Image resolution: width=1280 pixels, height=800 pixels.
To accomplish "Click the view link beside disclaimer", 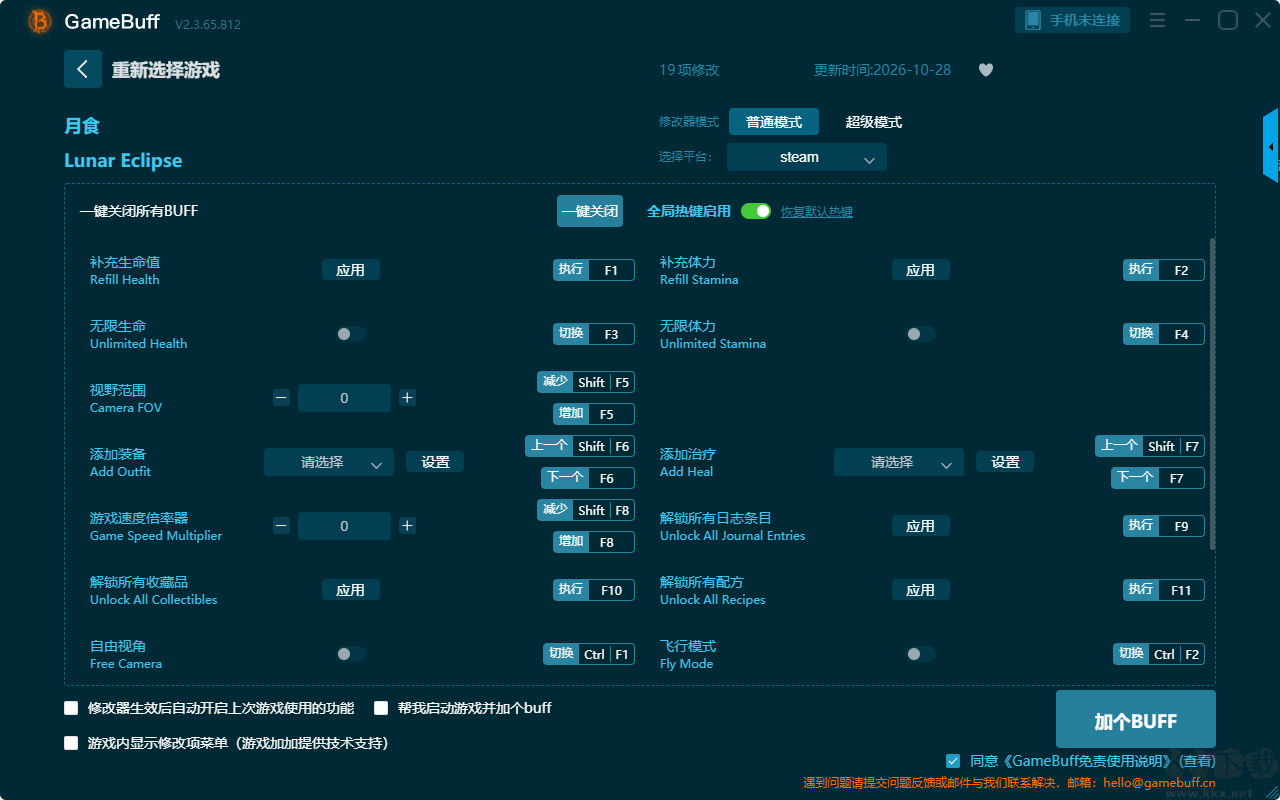I will click(x=1196, y=761).
